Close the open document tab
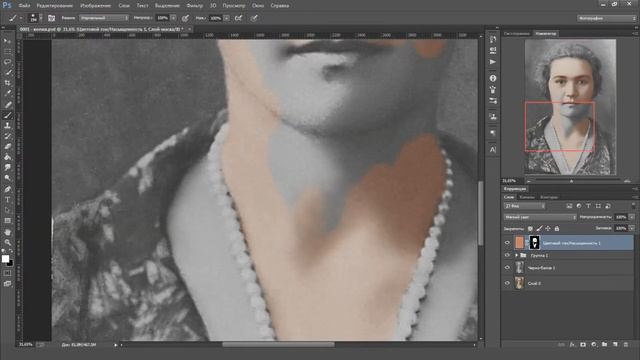The image size is (640, 360). pyautogui.click(x=189, y=29)
